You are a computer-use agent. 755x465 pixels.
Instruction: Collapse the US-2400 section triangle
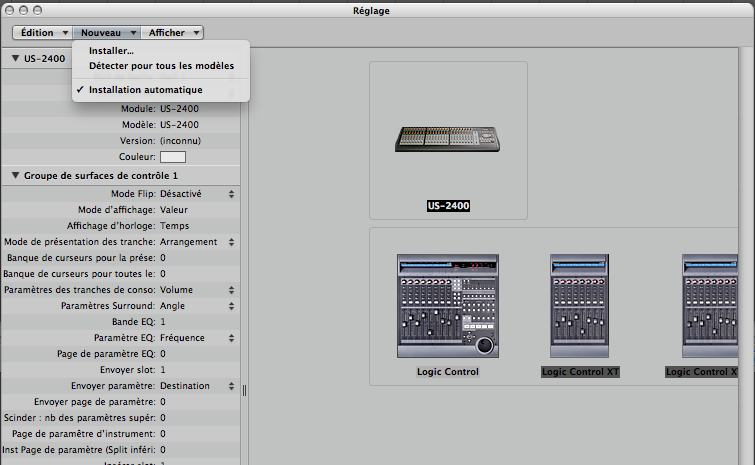(x=15, y=58)
